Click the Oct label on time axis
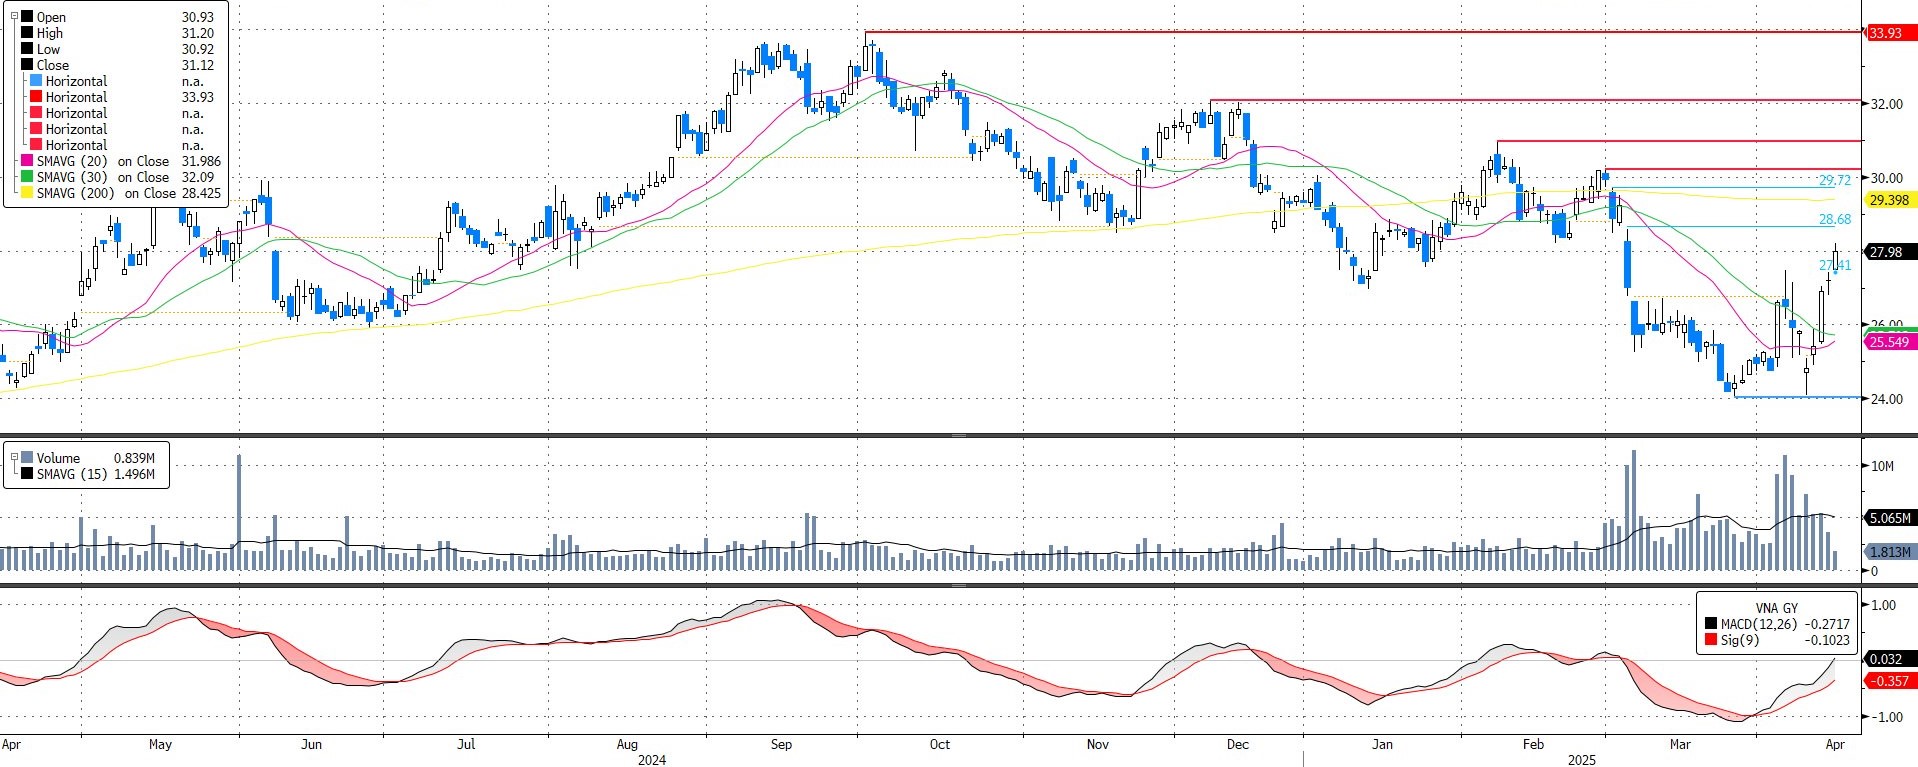The height and width of the screenshot is (767, 1918). (x=939, y=744)
